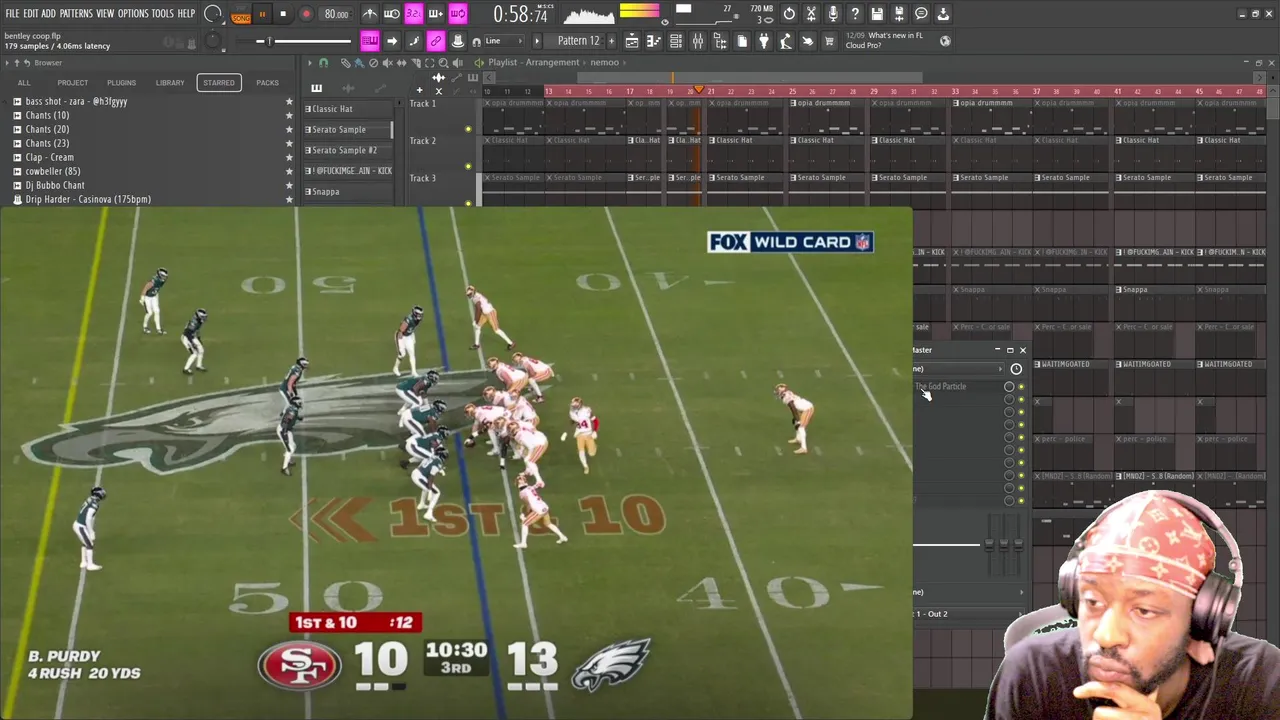Click the stamp tool icon
1280x720 pixels.
[x=458, y=41]
